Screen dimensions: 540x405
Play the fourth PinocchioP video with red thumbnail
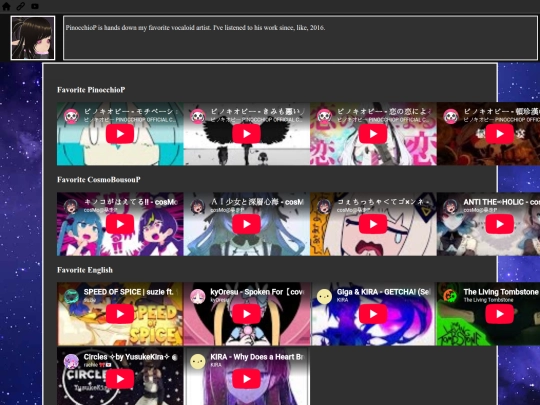click(x=500, y=134)
